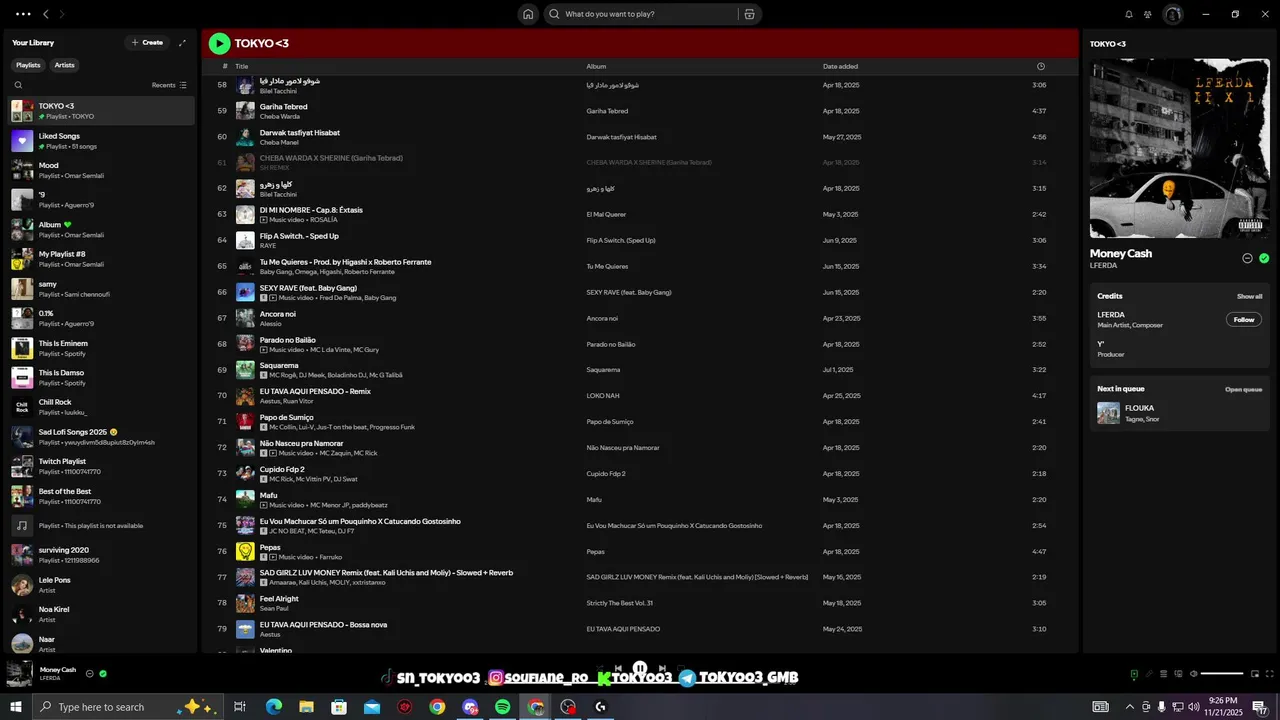1280x720 pixels.
Task: Sort by the # column header
Action: [x=225, y=66]
